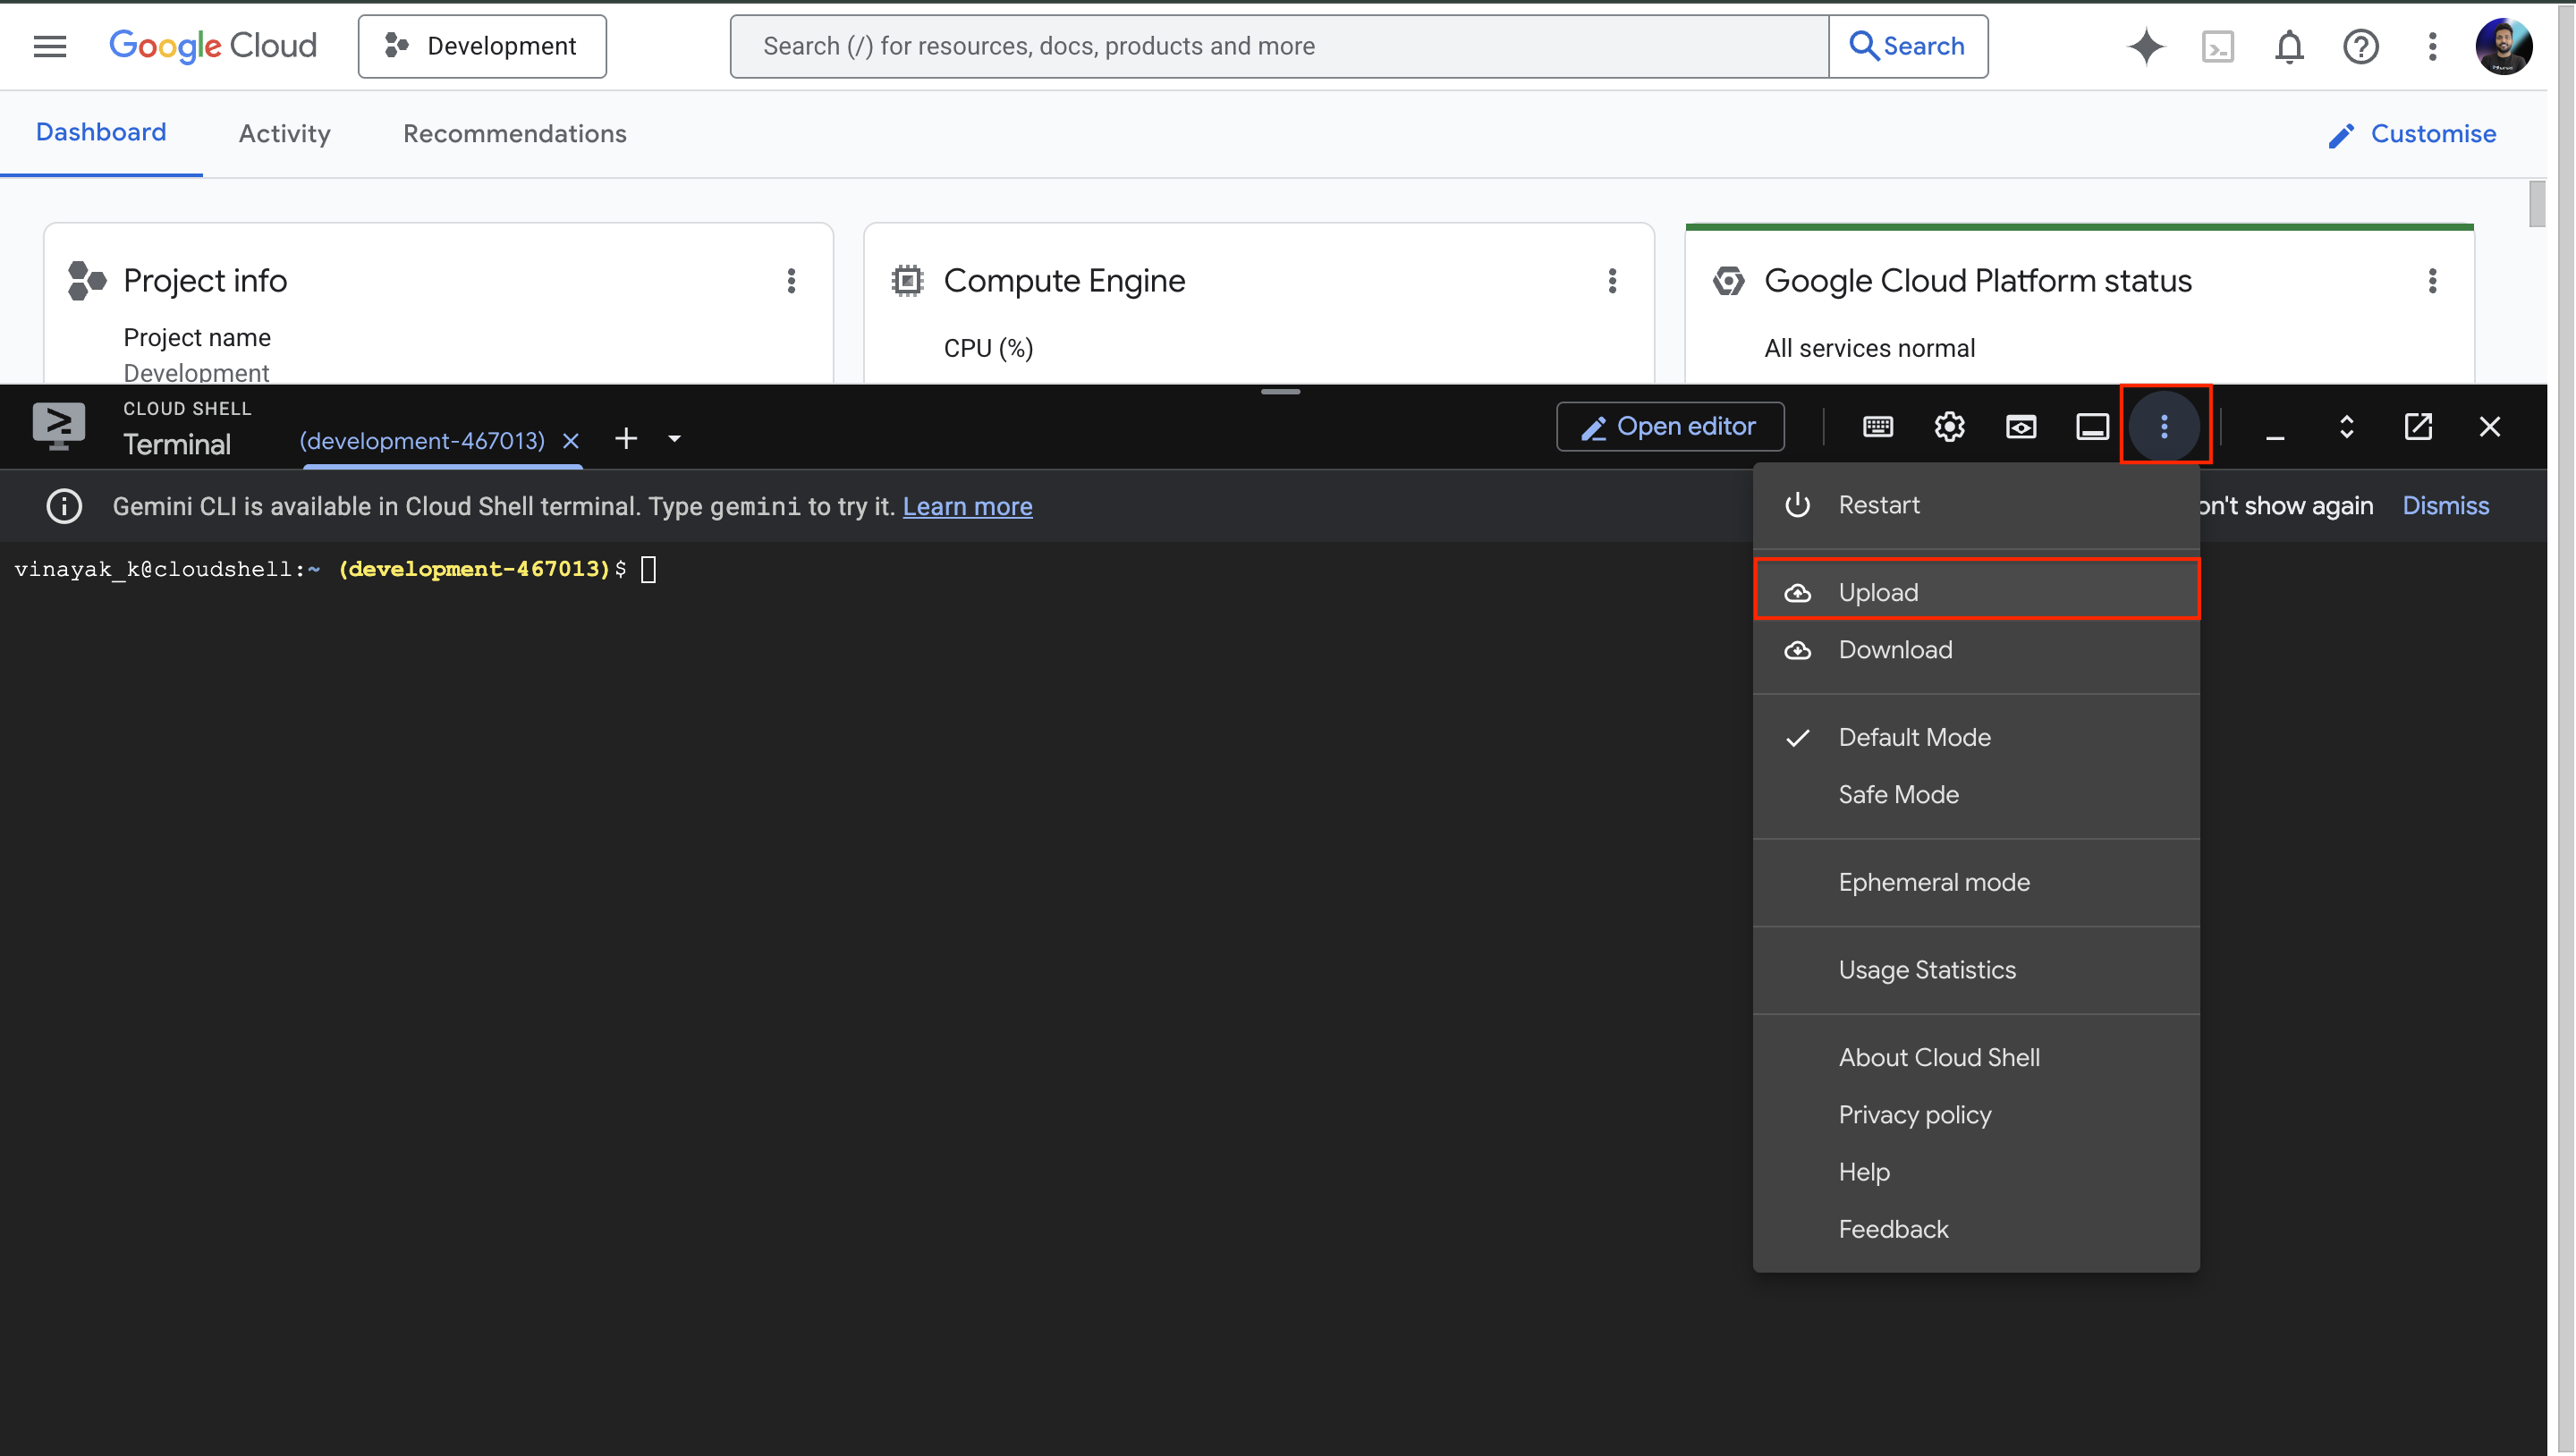Add a new Cloud Shell terminal tab
Image resolution: width=2576 pixels, height=1456 pixels.
point(626,439)
